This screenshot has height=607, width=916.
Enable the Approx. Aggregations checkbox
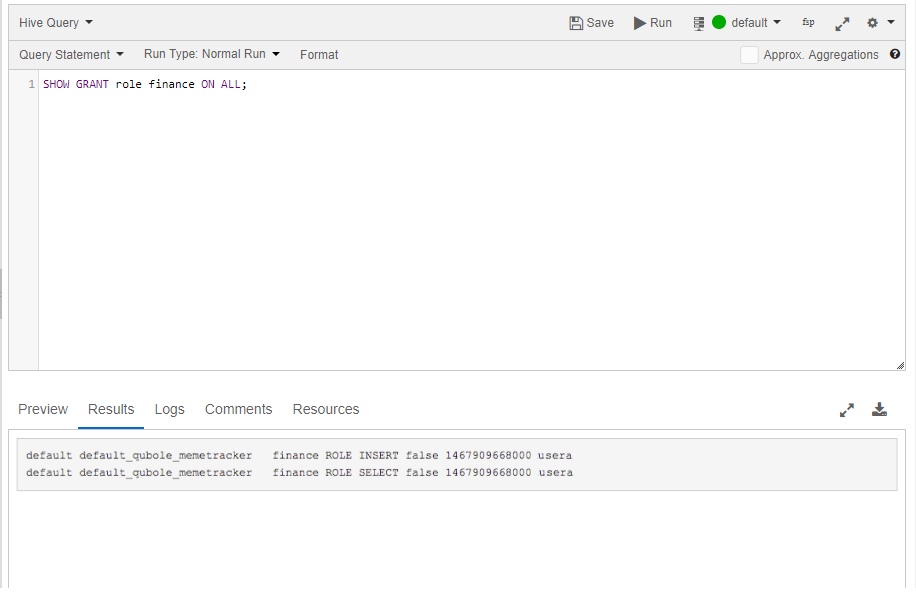pos(749,55)
